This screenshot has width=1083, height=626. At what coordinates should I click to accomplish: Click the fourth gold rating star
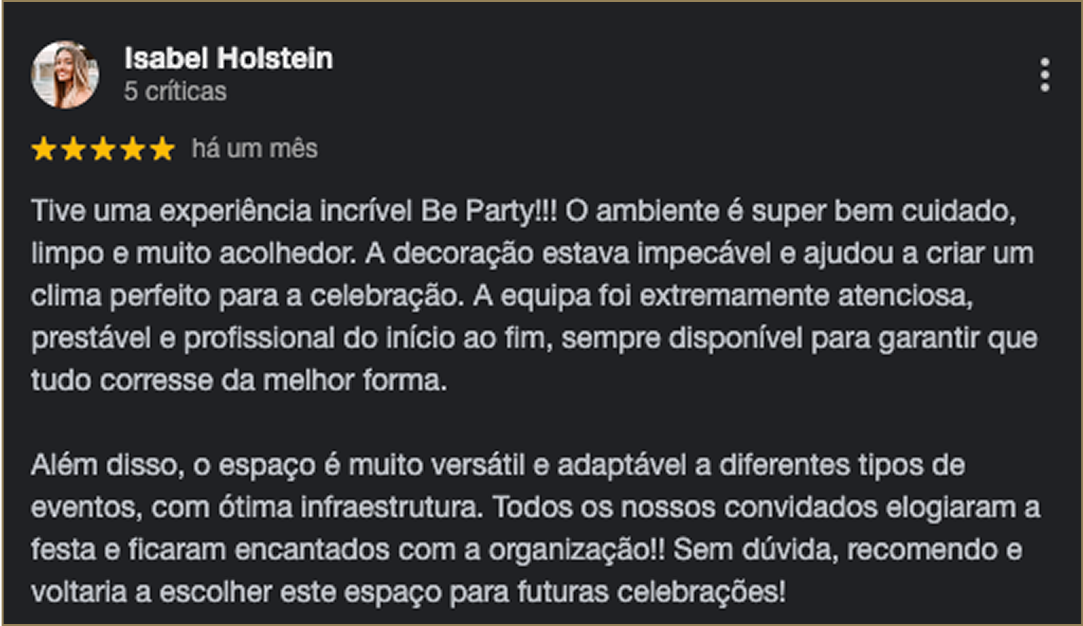133,149
